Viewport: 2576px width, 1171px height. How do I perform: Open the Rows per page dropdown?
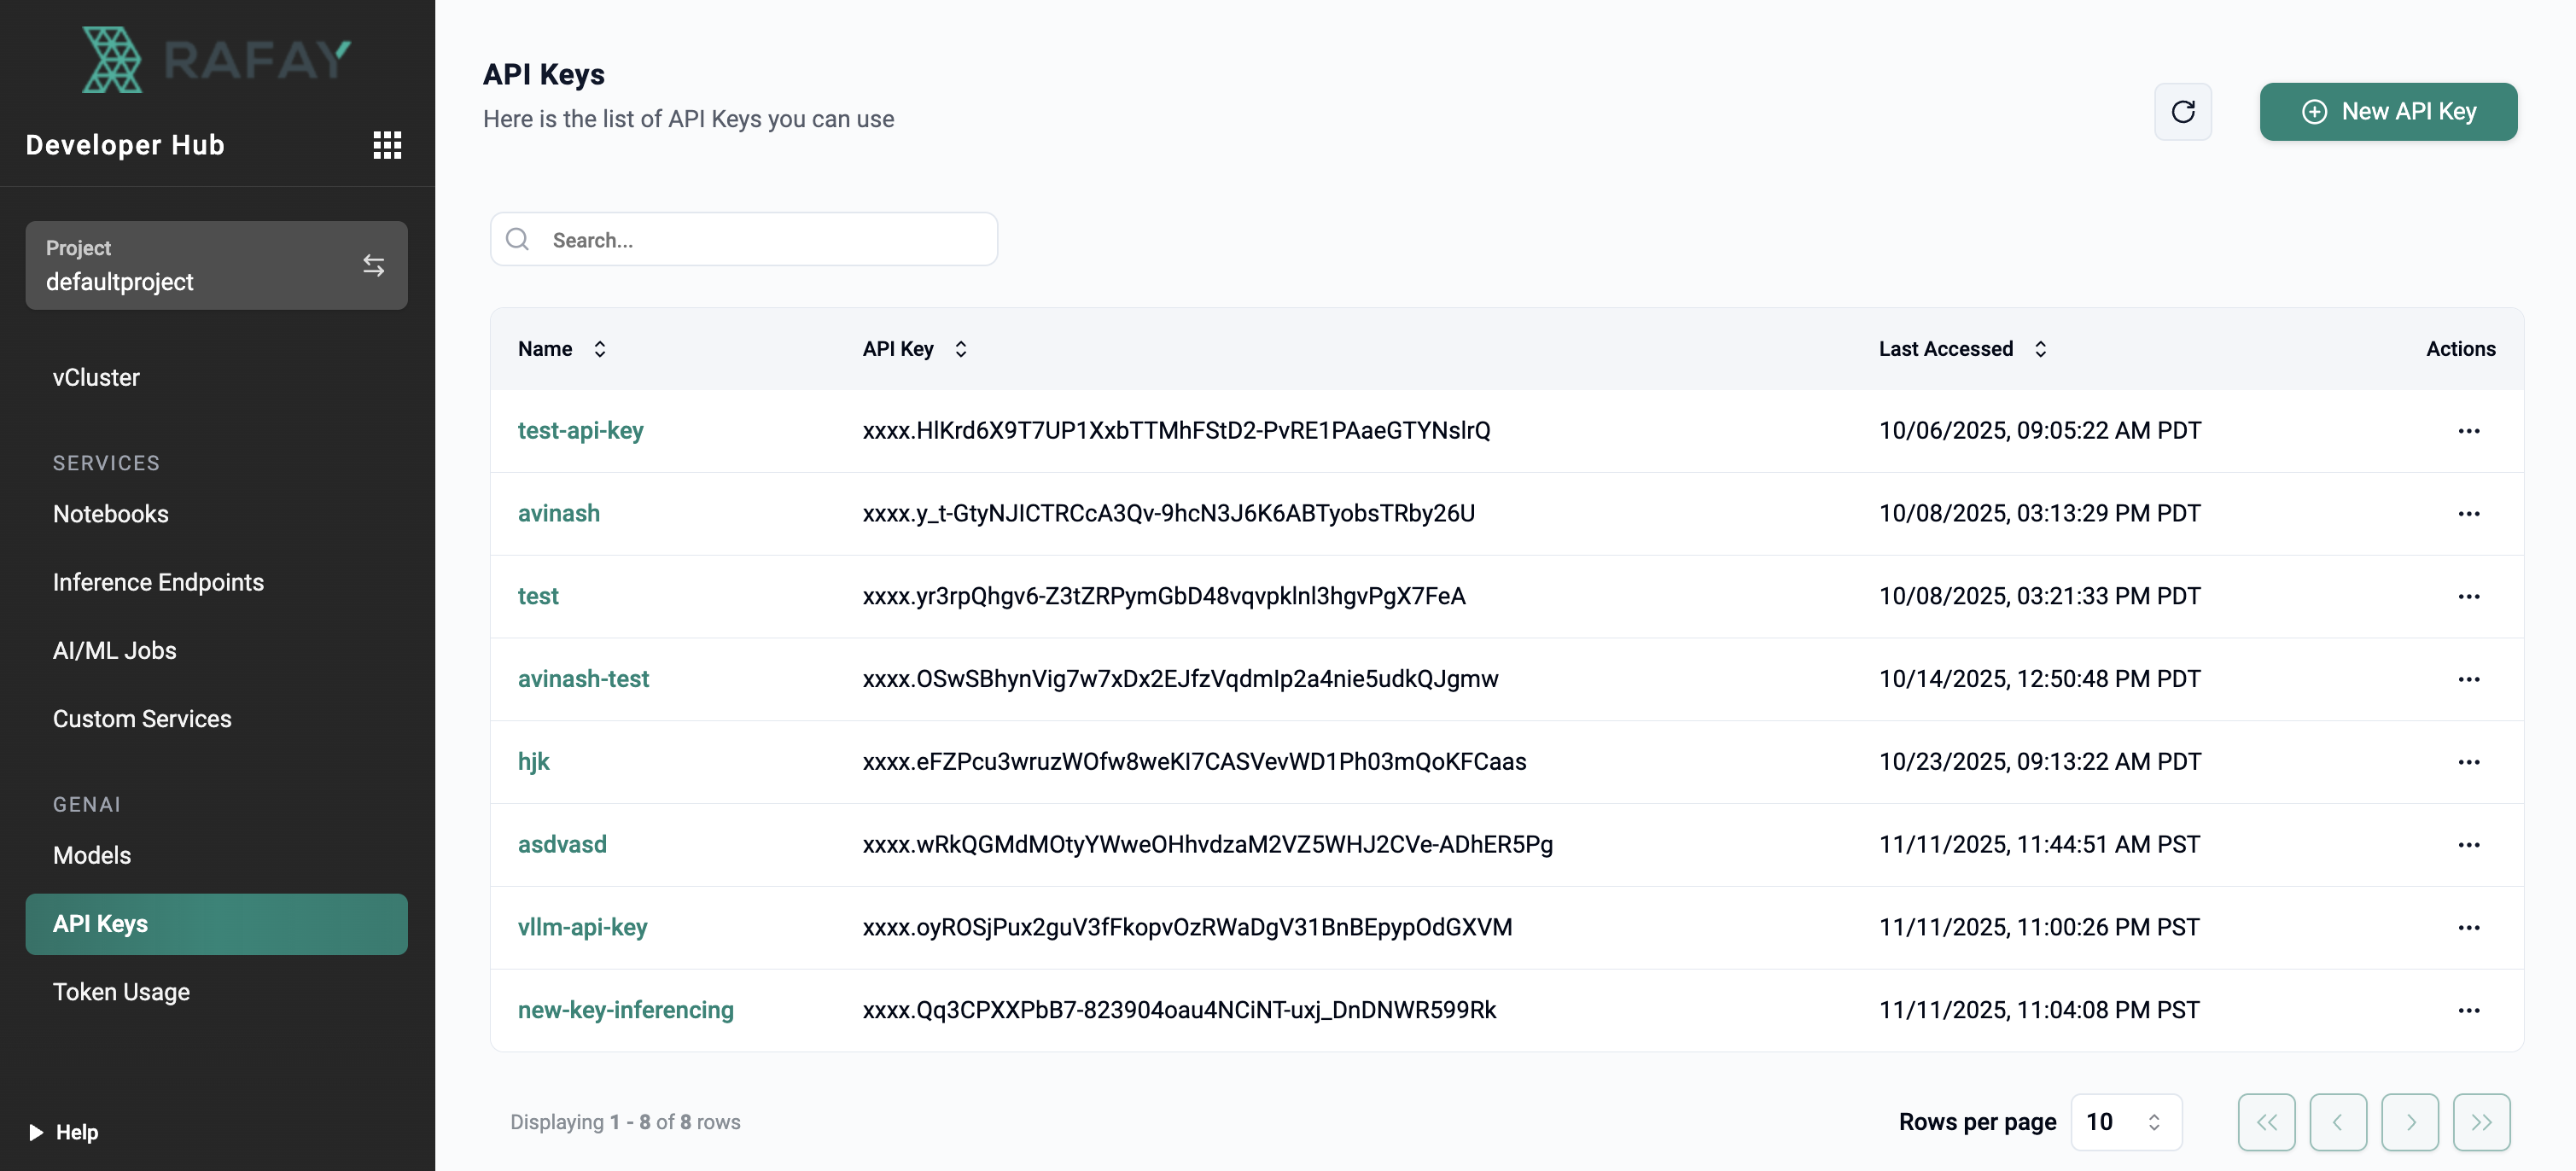(x=2125, y=1122)
